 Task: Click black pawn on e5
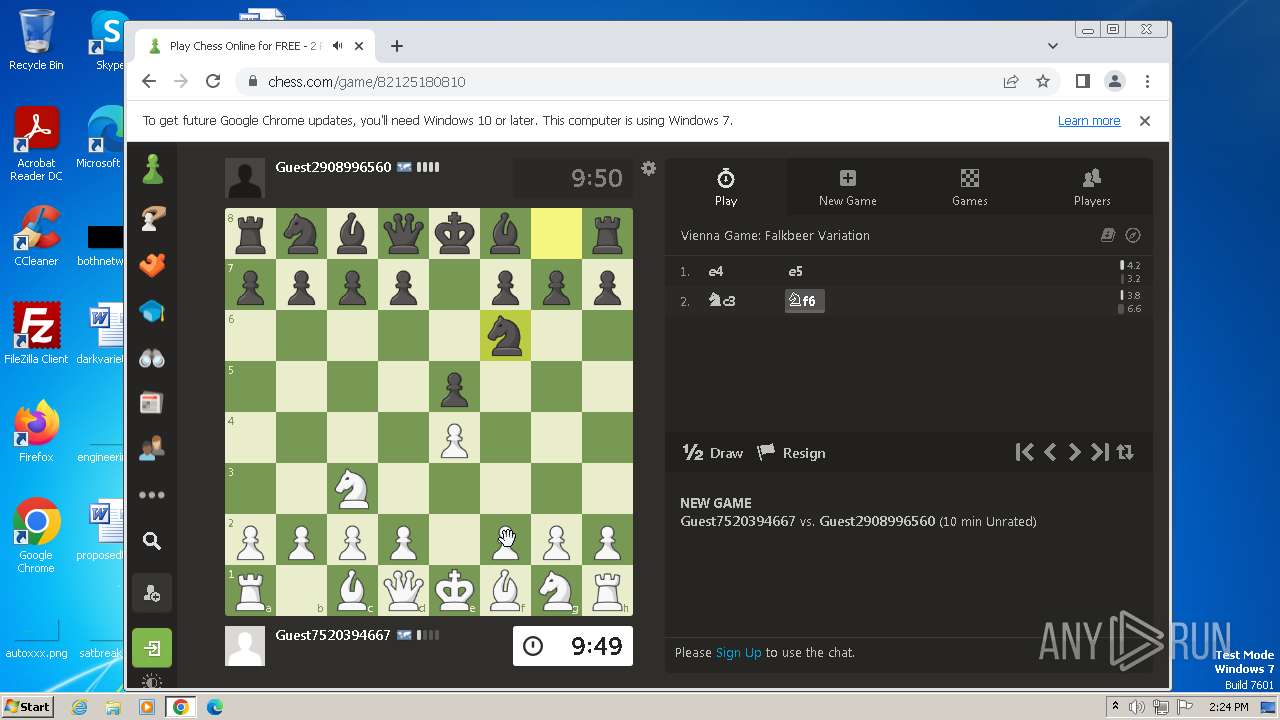pos(455,386)
